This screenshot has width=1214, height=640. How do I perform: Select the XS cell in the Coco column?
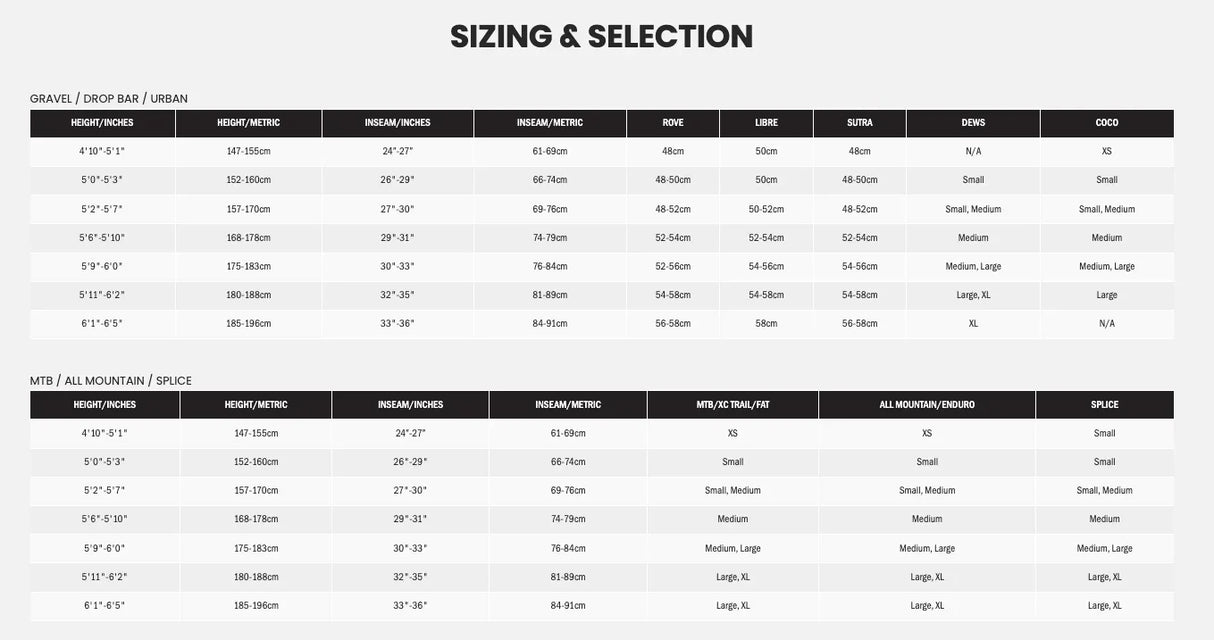pyautogui.click(x=1107, y=151)
